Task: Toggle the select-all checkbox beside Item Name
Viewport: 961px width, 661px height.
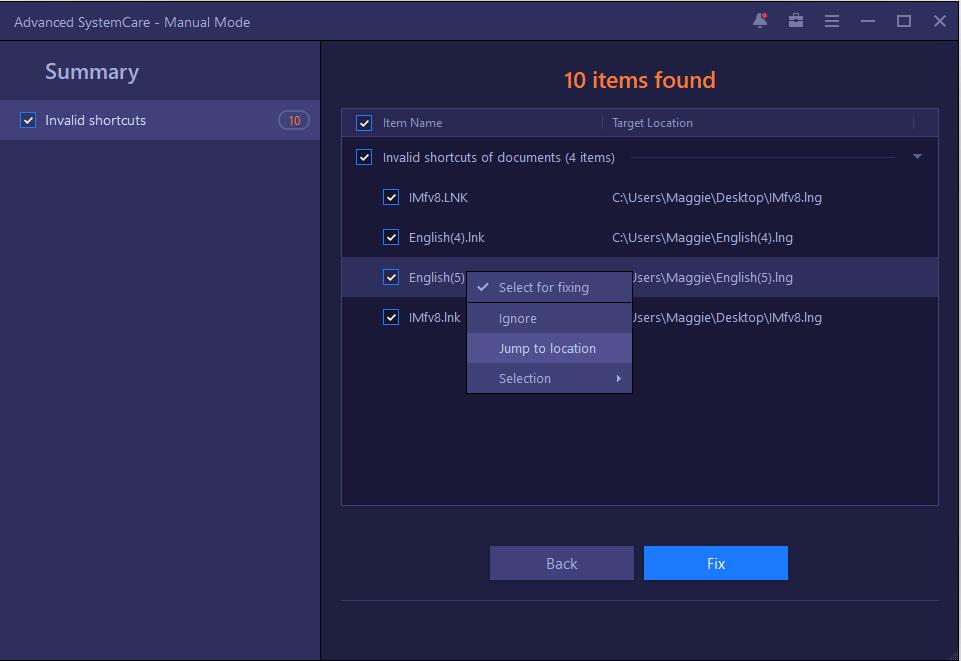Action: [x=364, y=123]
